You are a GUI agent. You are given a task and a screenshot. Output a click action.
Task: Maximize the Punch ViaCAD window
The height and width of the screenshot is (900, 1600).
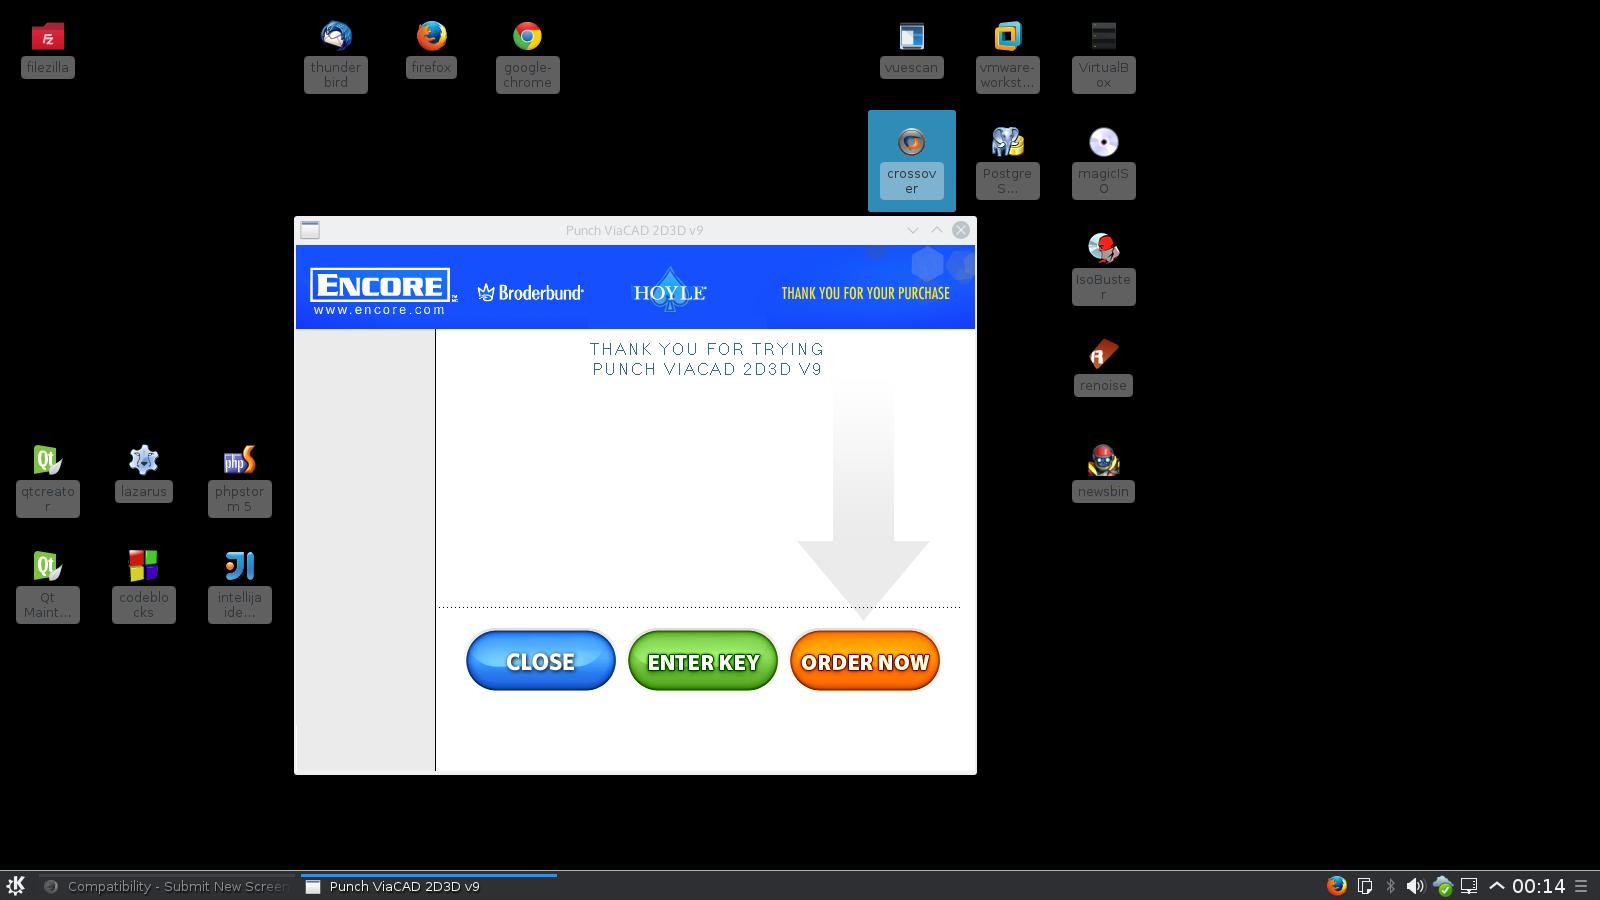point(937,230)
